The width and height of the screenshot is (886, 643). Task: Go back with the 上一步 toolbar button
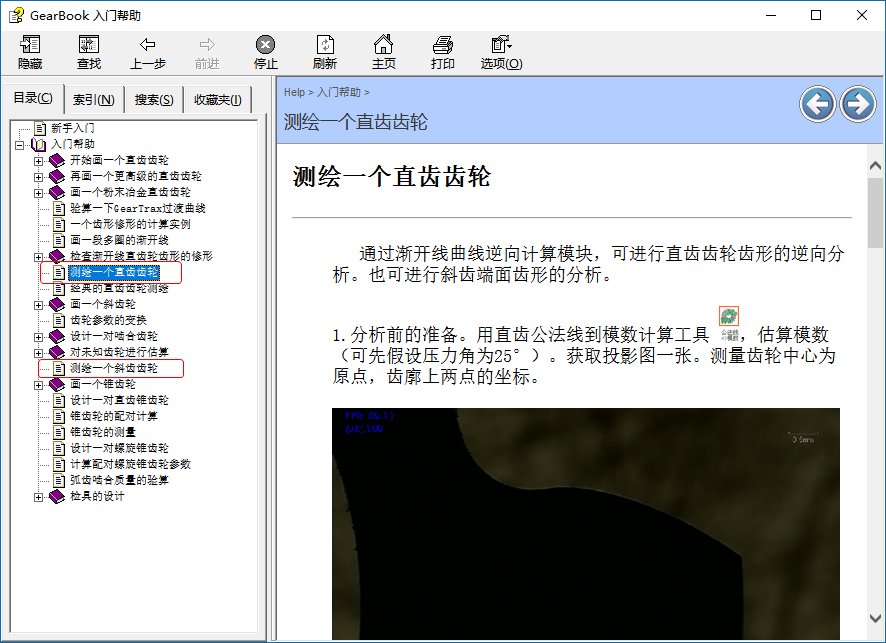pos(147,52)
